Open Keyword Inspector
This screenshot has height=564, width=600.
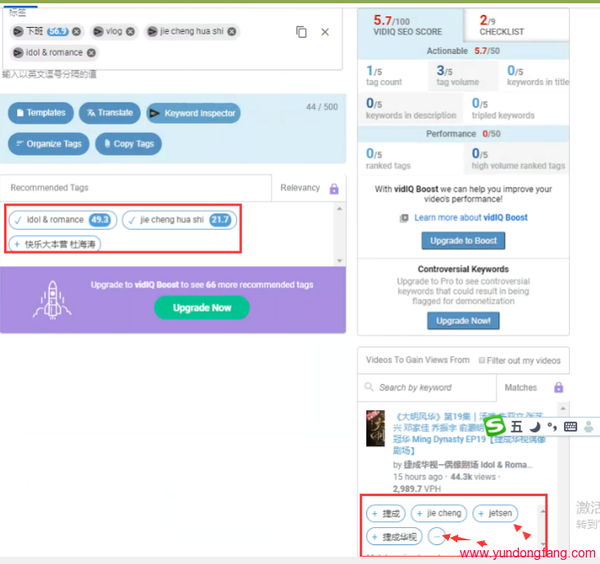tap(193, 113)
